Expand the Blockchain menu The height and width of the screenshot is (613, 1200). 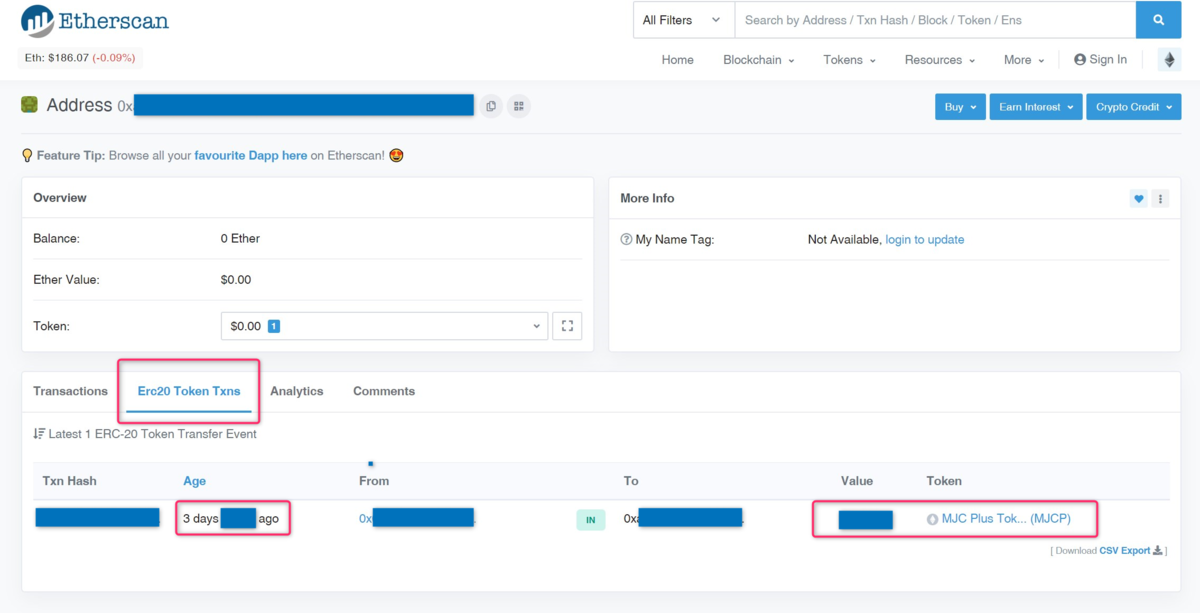pyautogui.click(x=758, y=60)
